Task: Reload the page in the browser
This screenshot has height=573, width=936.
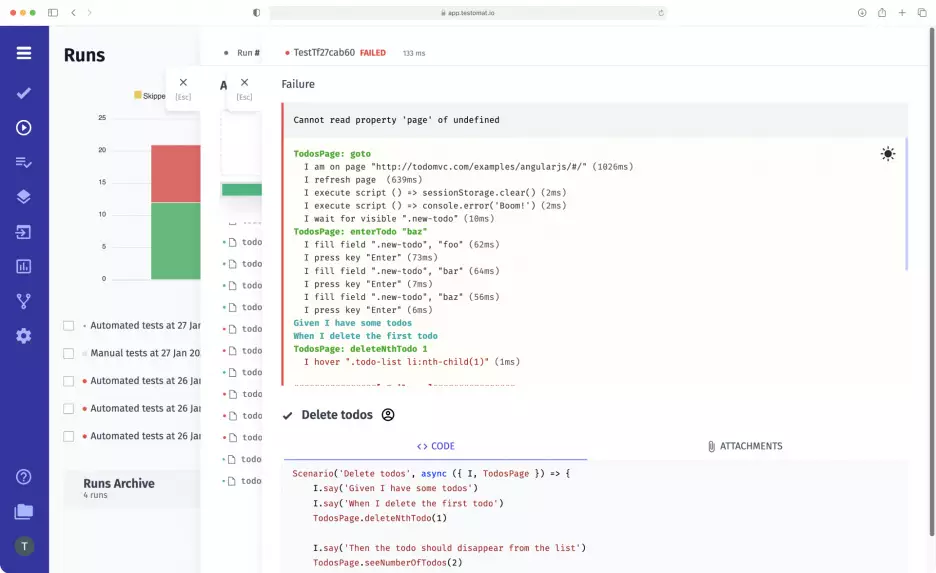Action: click(x=660, y=13)
